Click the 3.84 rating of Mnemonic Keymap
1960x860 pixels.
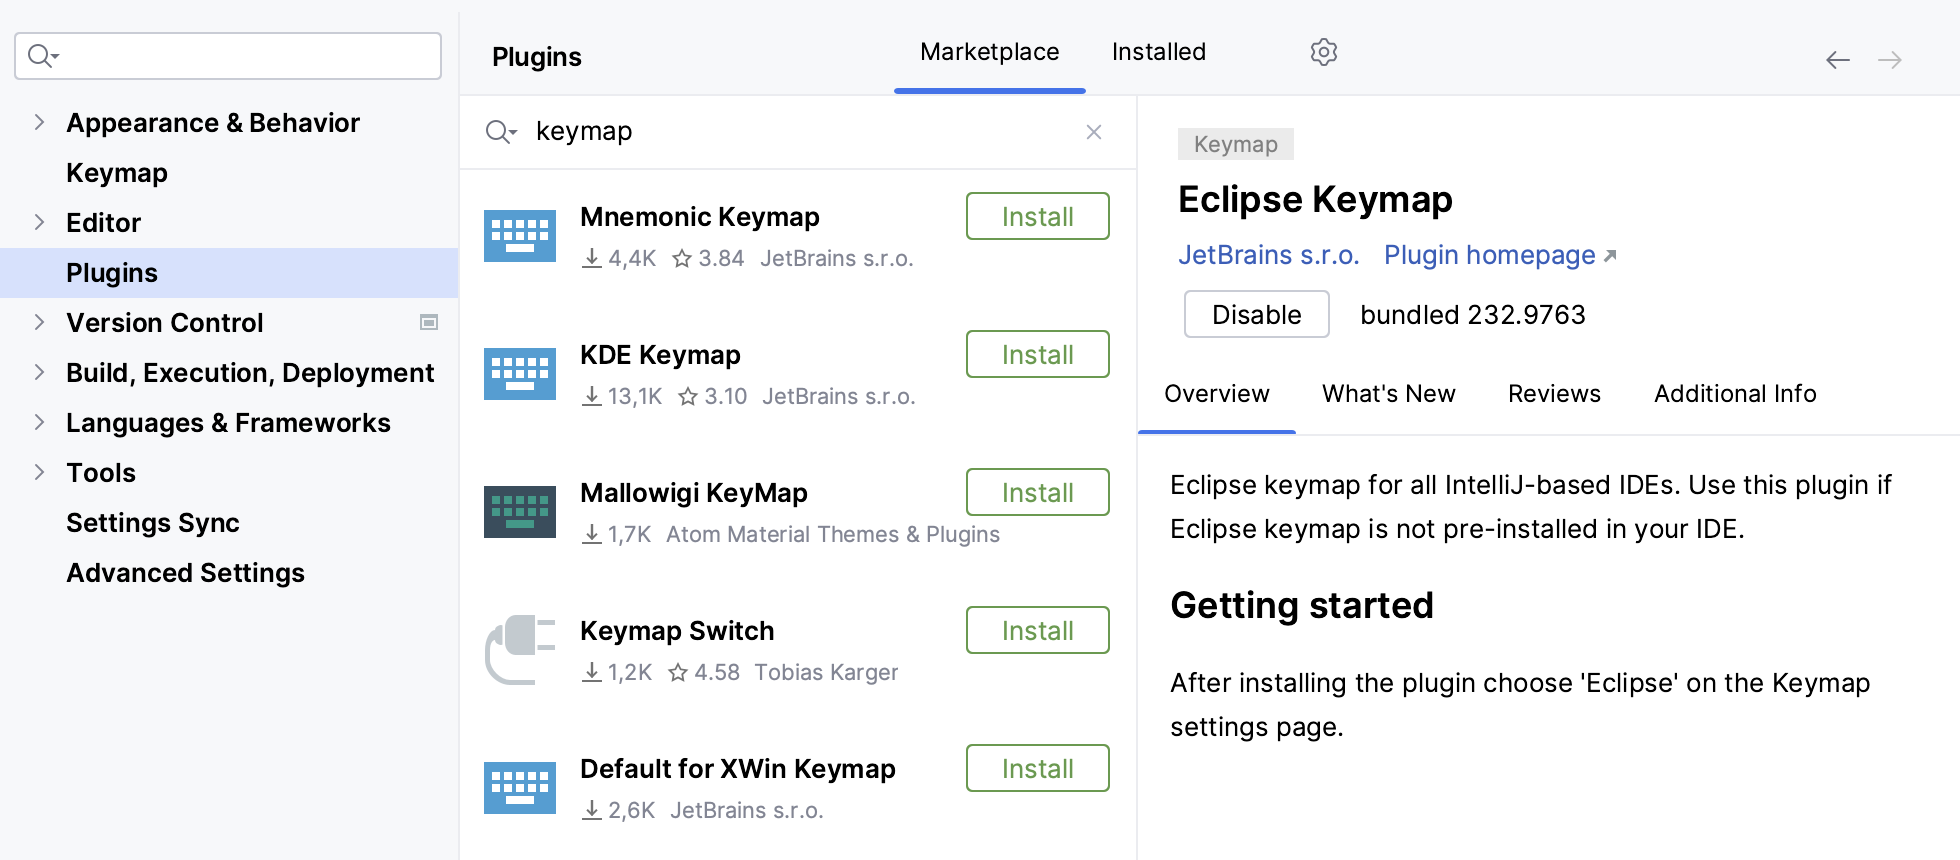pos(721,258)
